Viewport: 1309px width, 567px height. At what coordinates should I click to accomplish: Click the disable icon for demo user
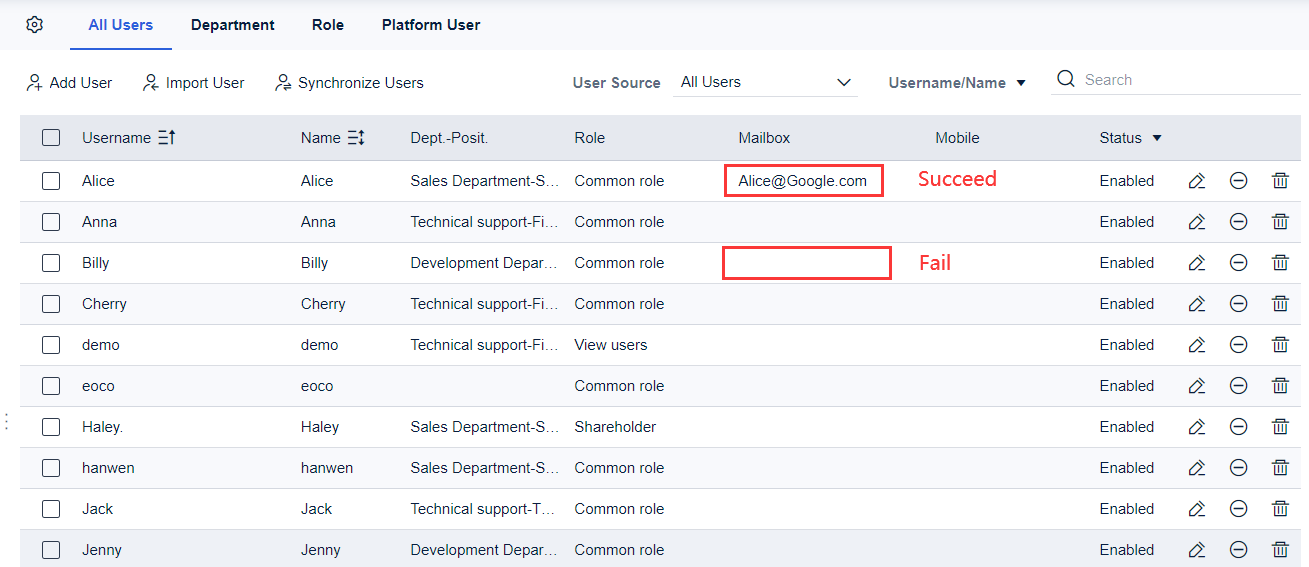(1238, 345)
